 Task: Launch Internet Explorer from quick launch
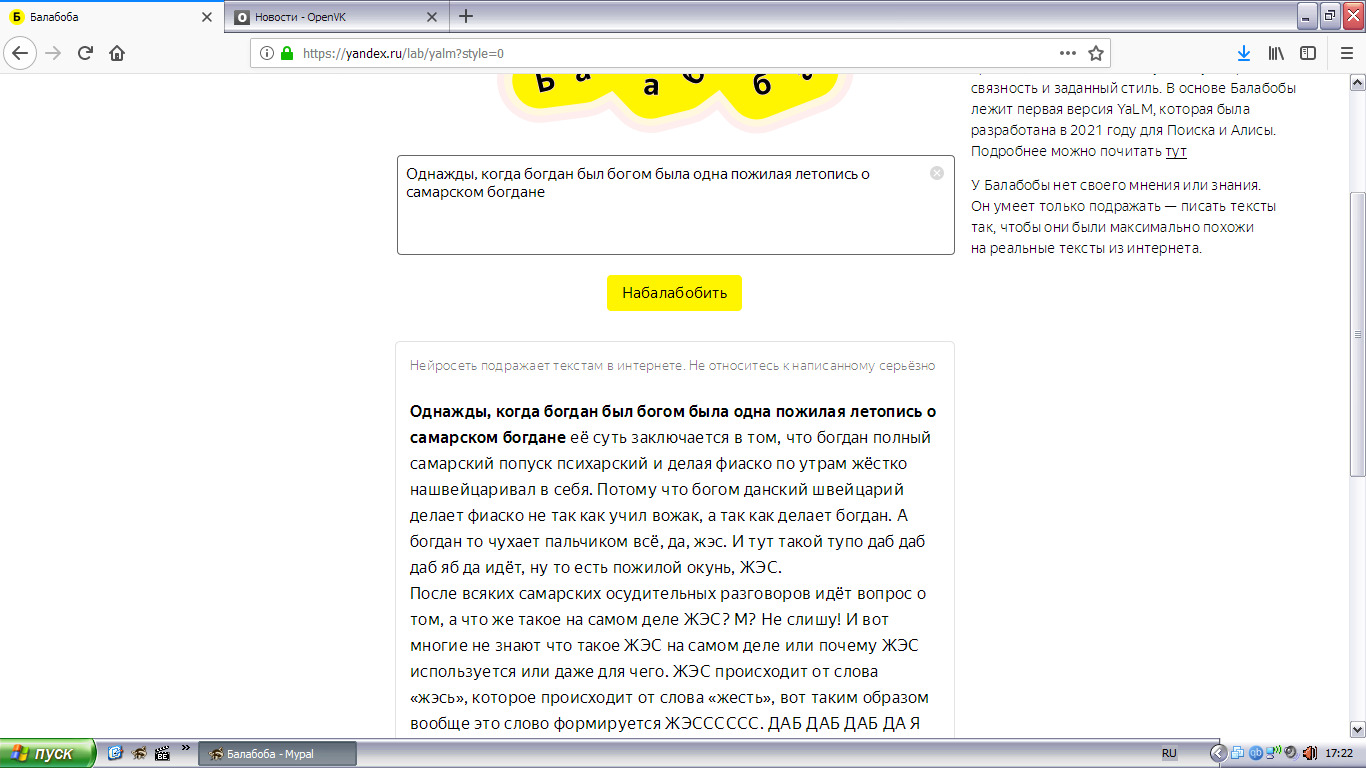tap(115, 753)
